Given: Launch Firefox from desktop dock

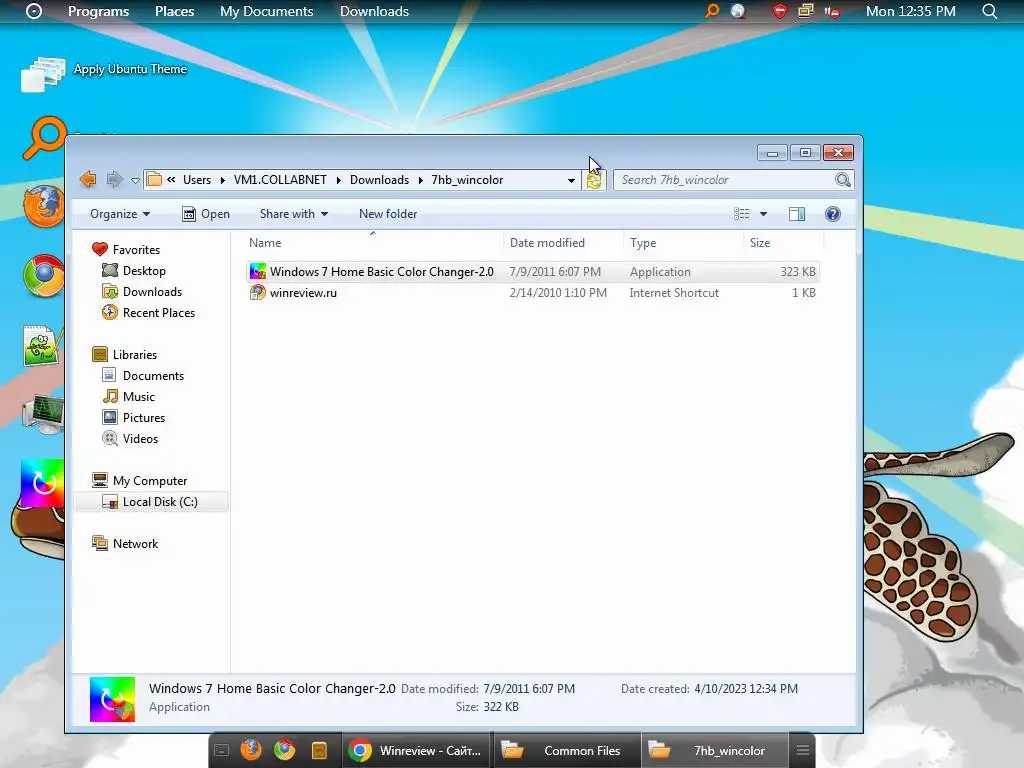Looking at the screenshot, I should pos(44,206).
